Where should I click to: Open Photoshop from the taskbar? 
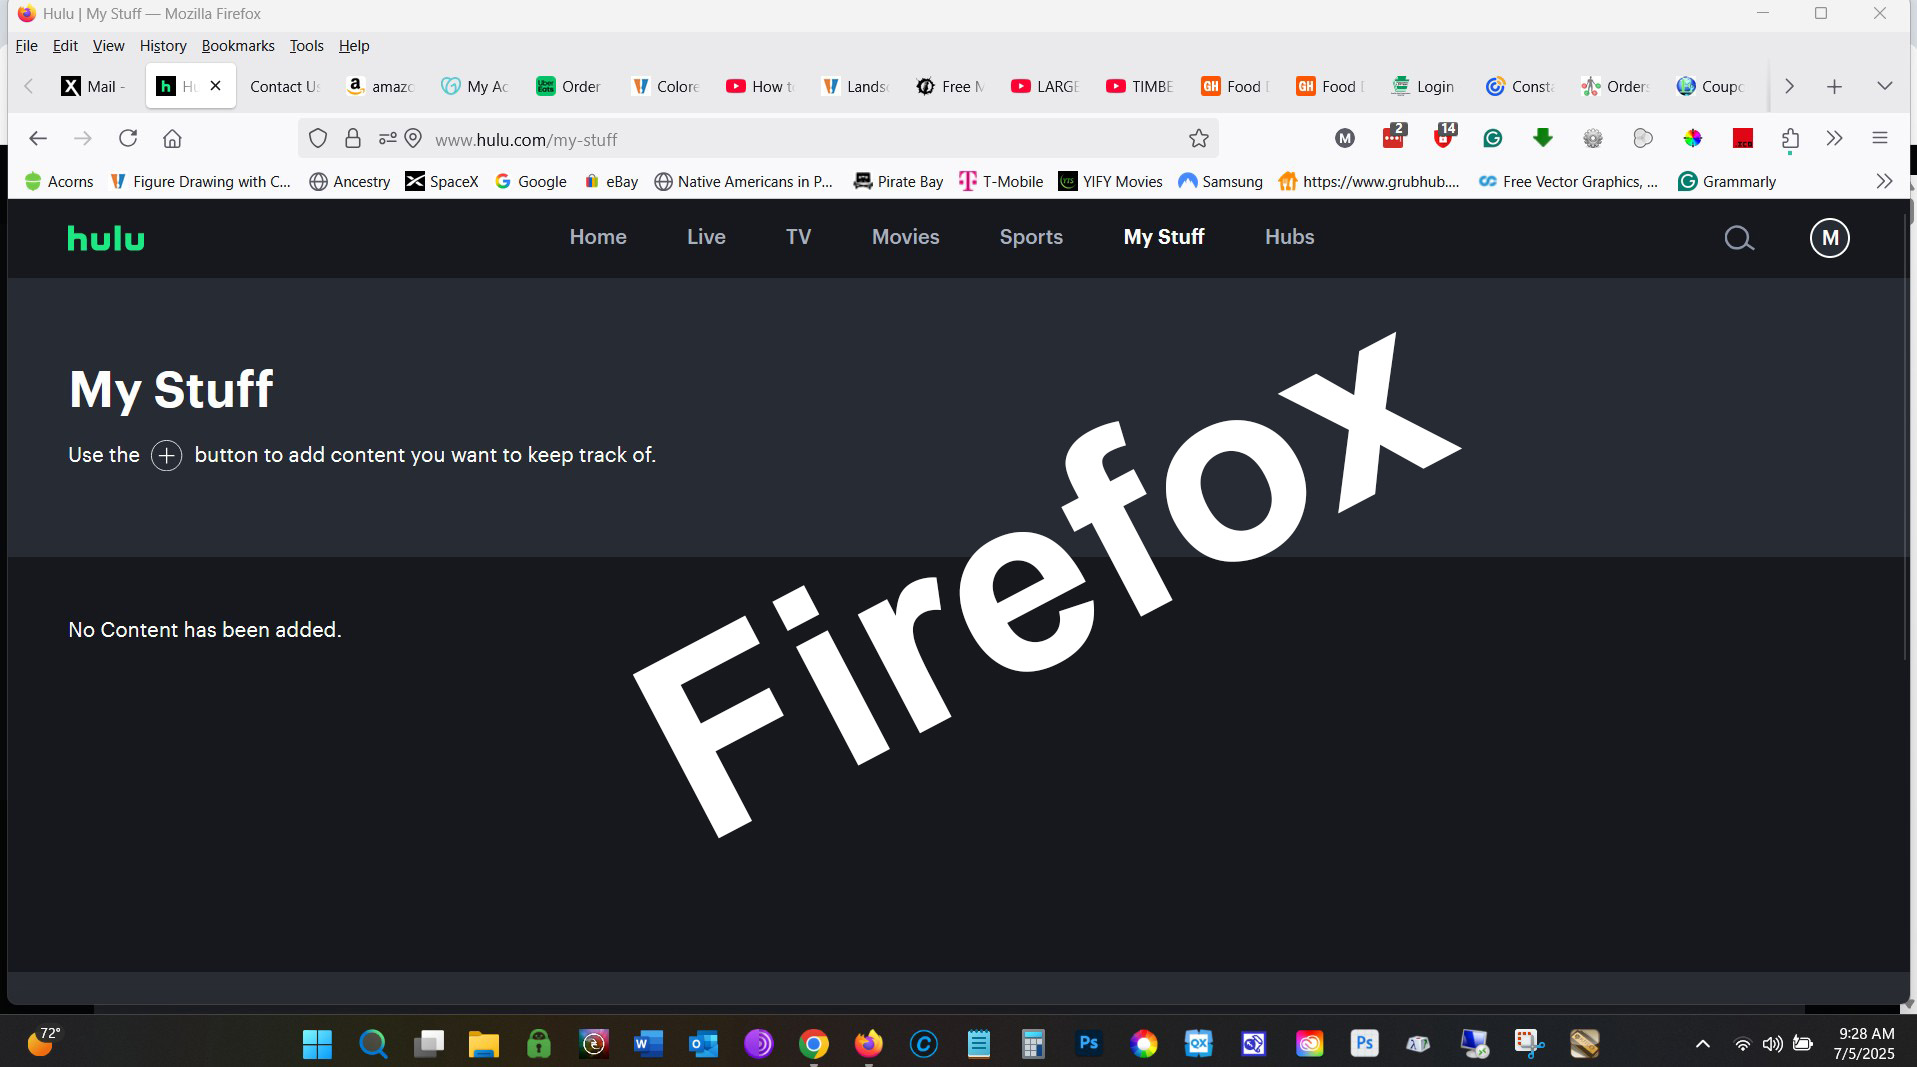(x=1088, y=1044)
